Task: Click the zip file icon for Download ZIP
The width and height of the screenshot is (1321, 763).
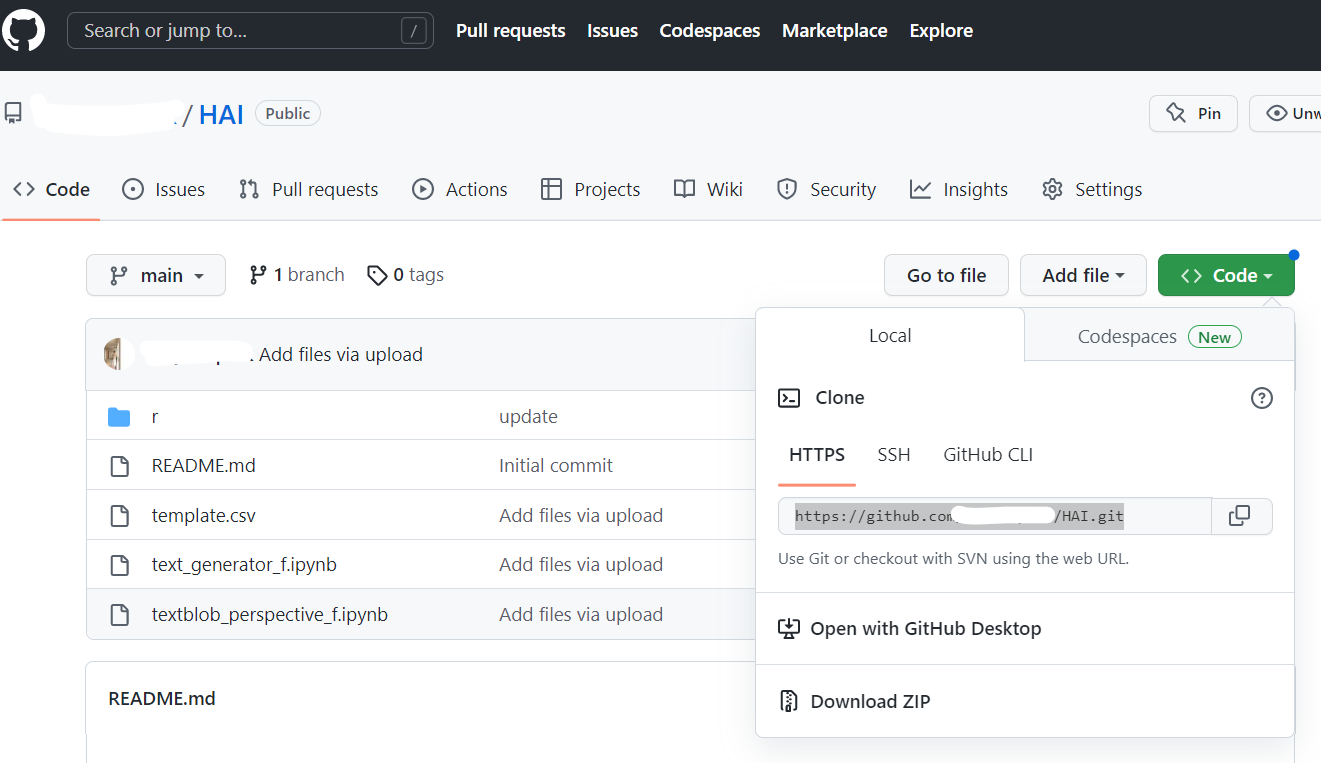Action: click(789, 701)
